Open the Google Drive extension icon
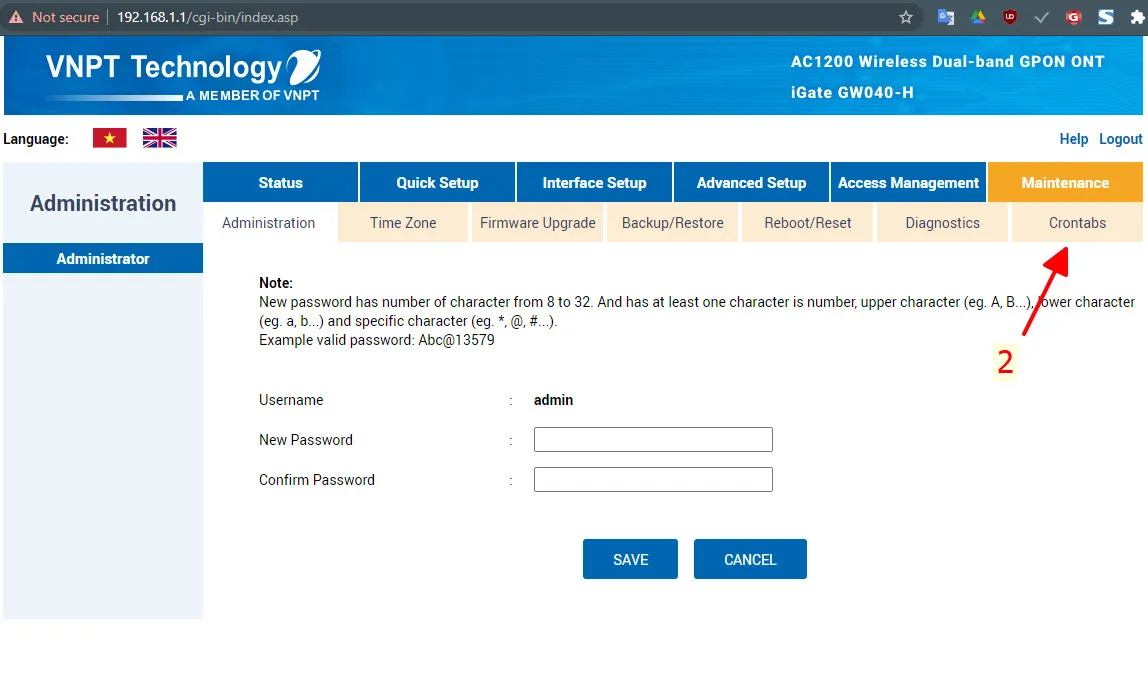Viewport: 1148px width, 689px height. (x=978, y=17)
